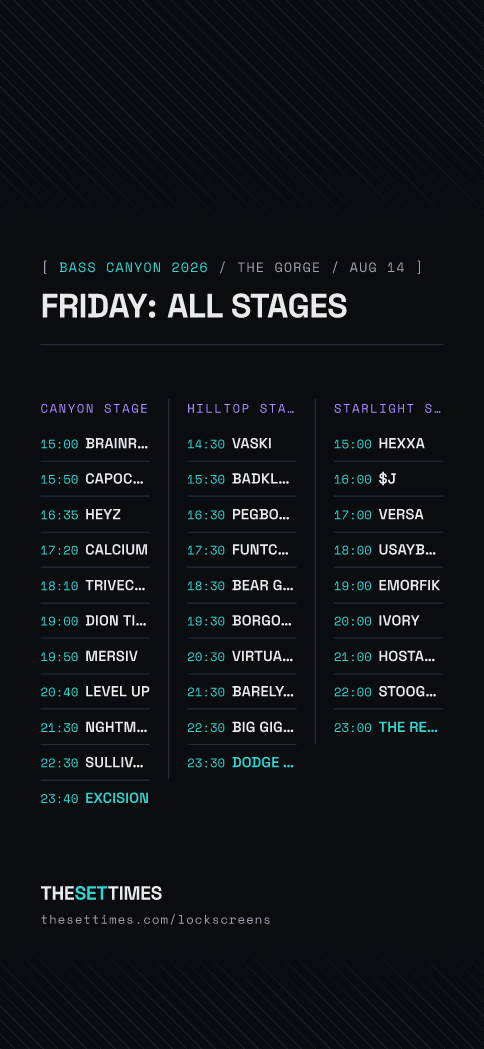
Task: Click the TheSetTimes logo
Action: point(101,893)
